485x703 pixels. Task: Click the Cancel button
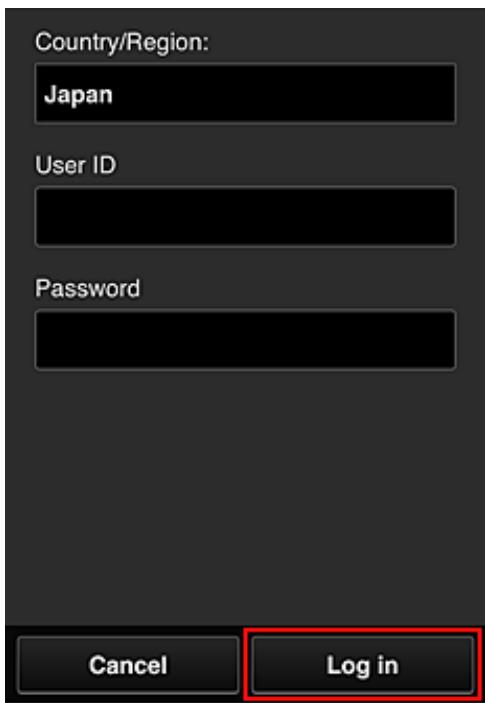click(128, 665)
